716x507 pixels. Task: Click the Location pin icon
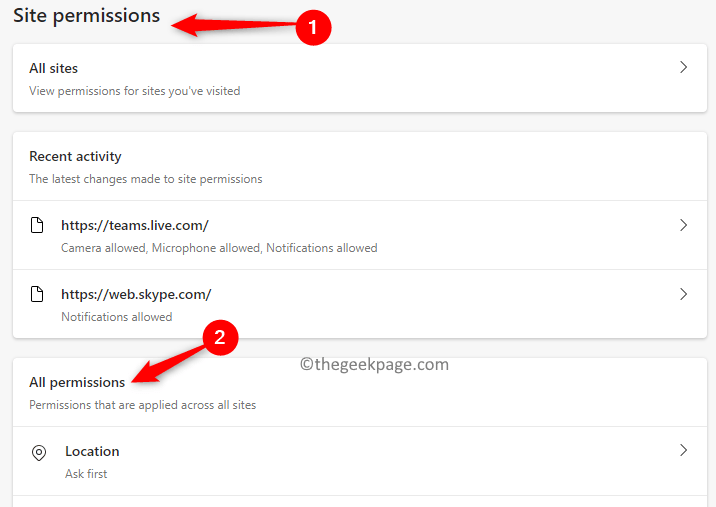point(39,452)
